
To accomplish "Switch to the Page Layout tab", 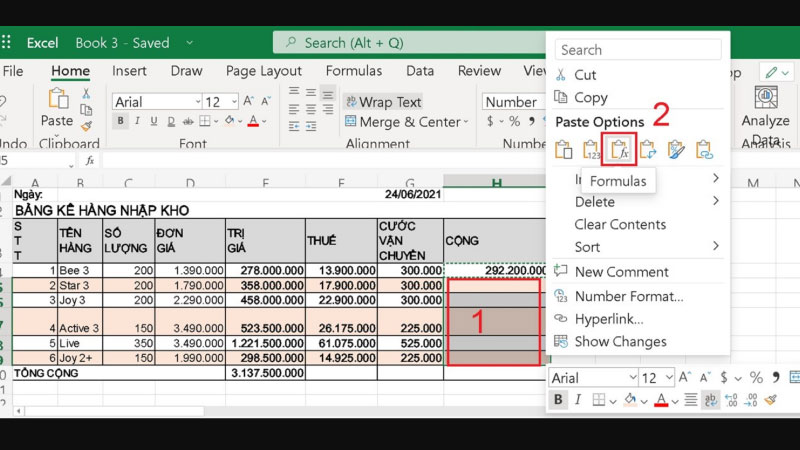I will [x=264, y=71].
